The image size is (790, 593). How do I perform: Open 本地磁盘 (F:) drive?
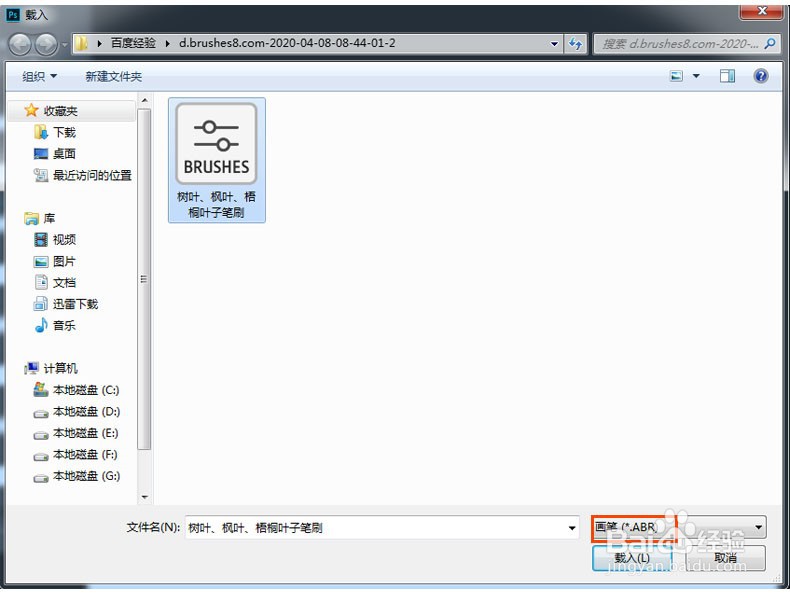[x=85, y=455]
